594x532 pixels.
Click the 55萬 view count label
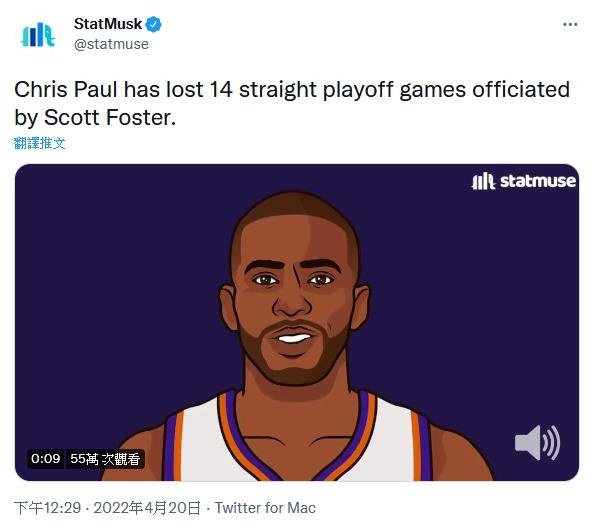(x=105, y=459)
